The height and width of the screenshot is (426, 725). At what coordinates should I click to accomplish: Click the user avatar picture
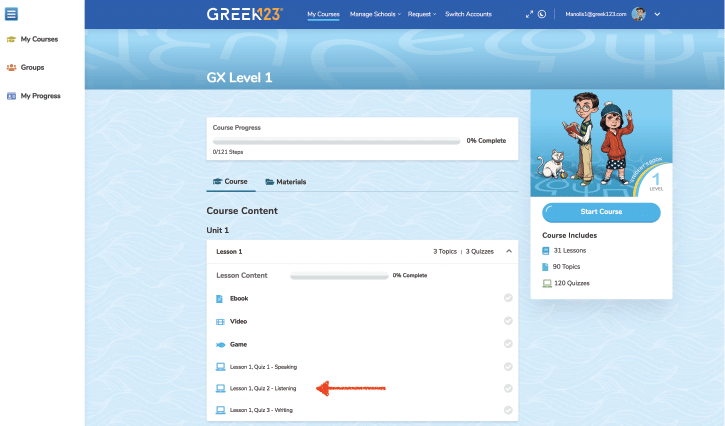[639, 14]
